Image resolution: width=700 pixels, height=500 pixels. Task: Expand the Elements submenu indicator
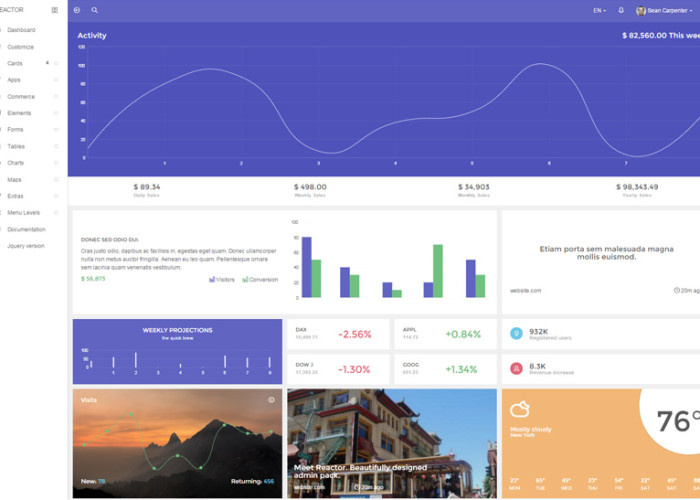click(56, 113)
